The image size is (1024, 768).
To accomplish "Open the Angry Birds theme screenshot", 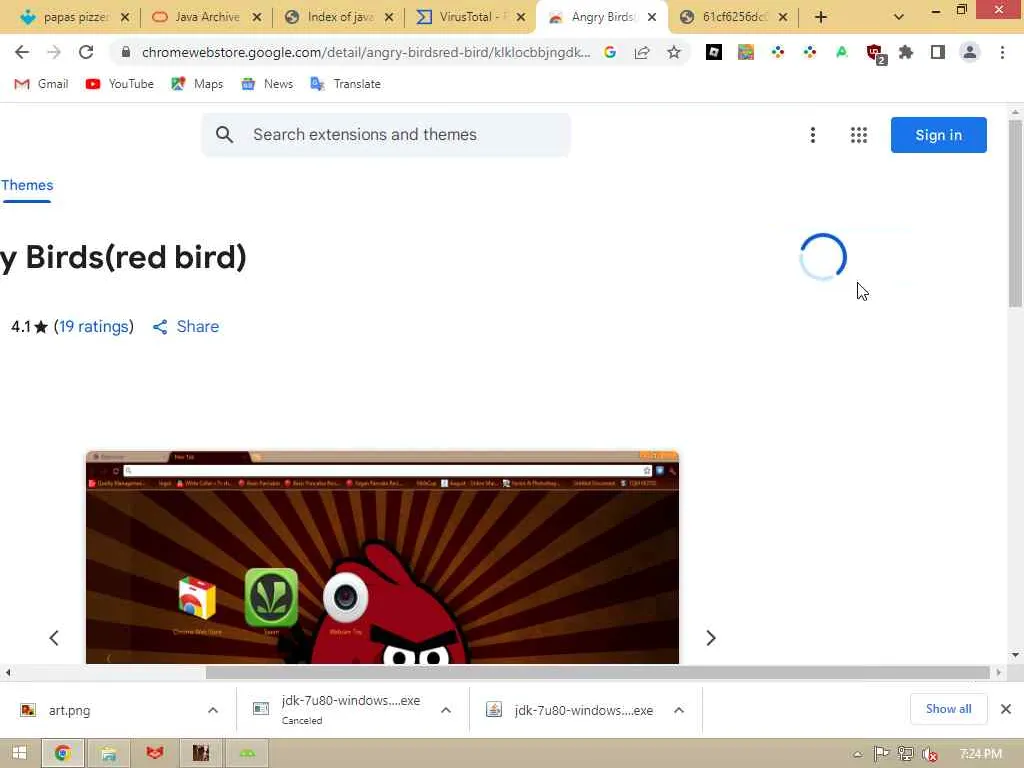I will [x=383, y=557].
